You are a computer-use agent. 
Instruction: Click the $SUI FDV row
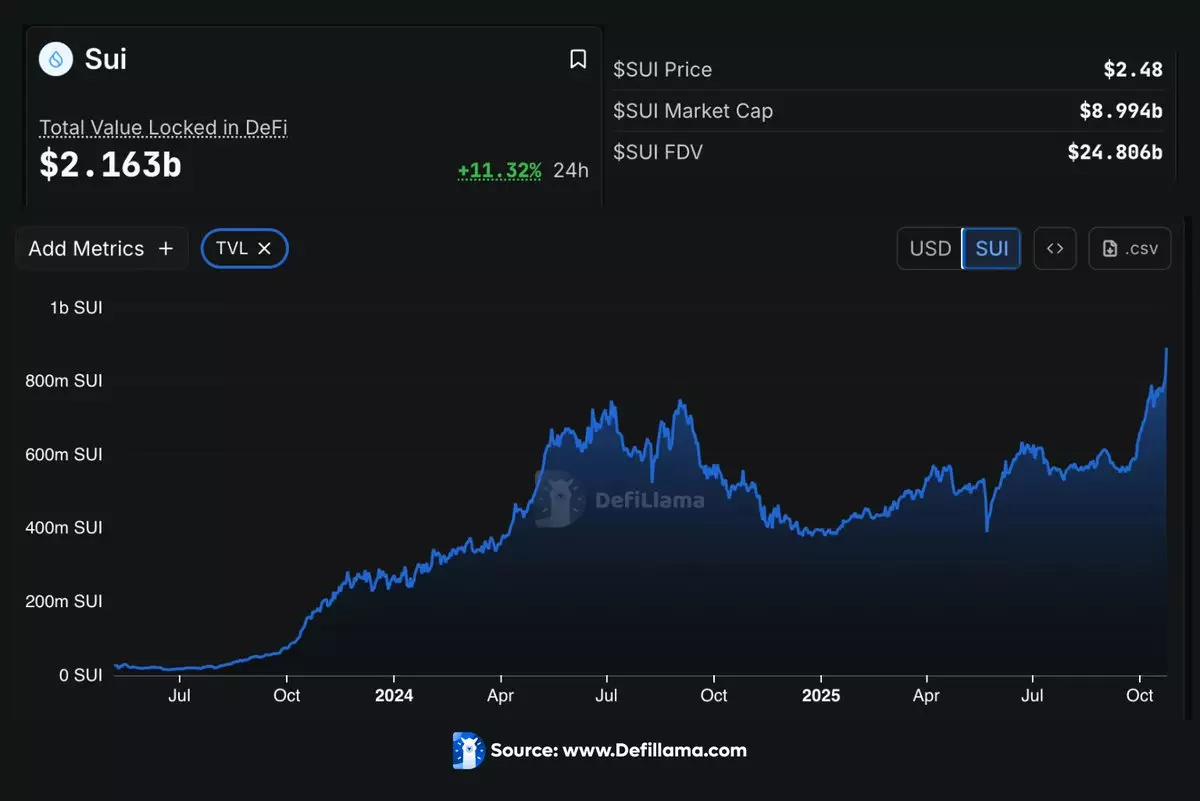888,152
